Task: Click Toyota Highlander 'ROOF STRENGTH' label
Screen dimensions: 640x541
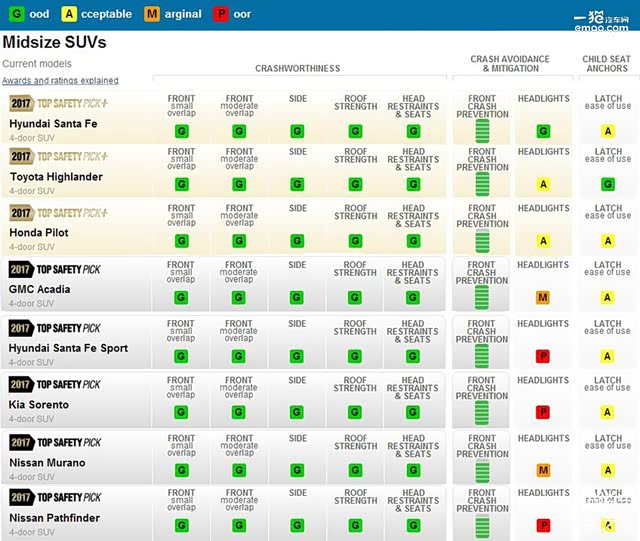Action: point(356,156)
